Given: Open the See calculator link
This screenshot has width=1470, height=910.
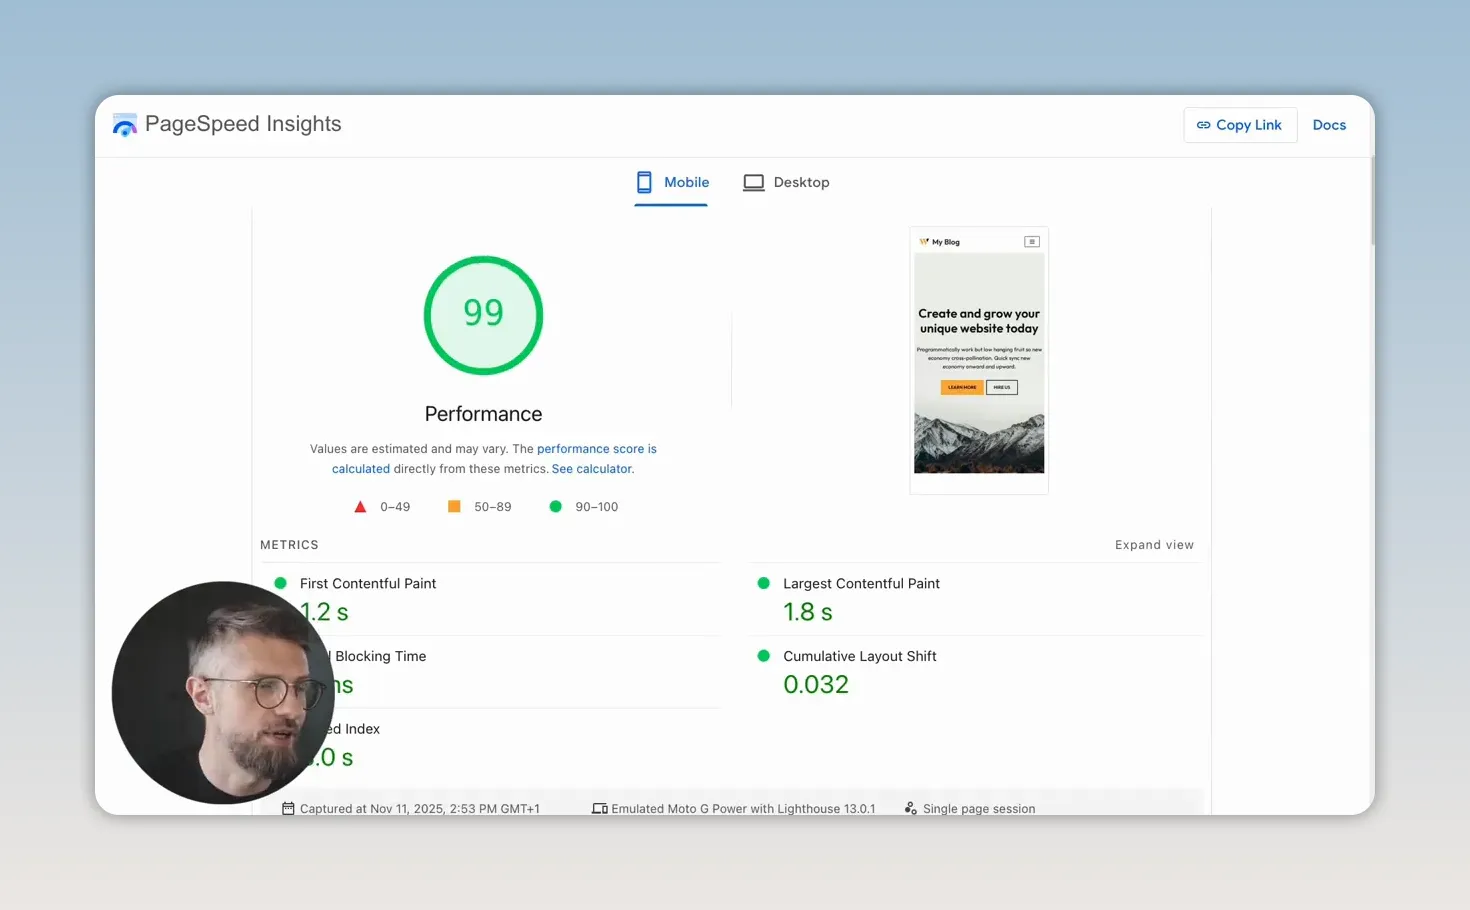Looking at the screenshot, I should [x=592, y=469].
